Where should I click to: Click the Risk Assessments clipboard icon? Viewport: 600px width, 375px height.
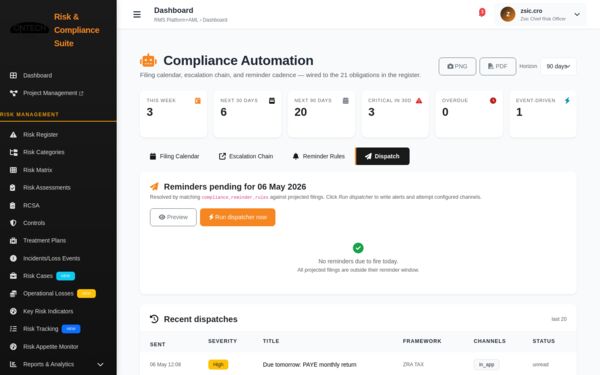(13, 188)
